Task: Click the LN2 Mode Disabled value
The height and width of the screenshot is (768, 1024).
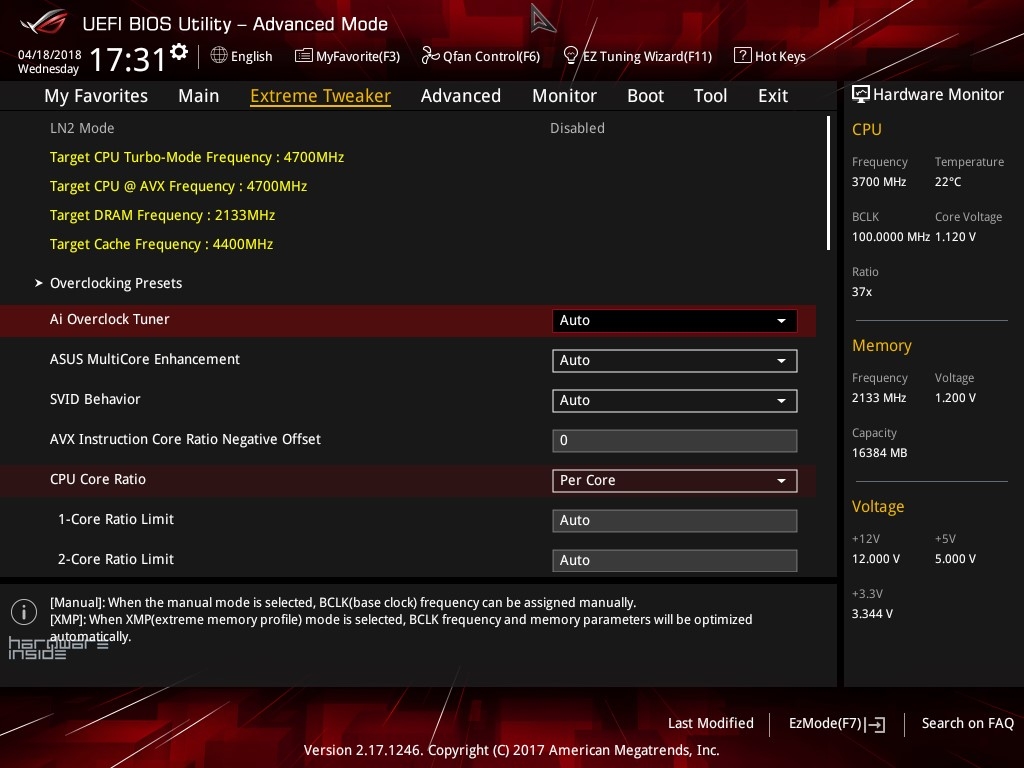Action: pos(577,128)
